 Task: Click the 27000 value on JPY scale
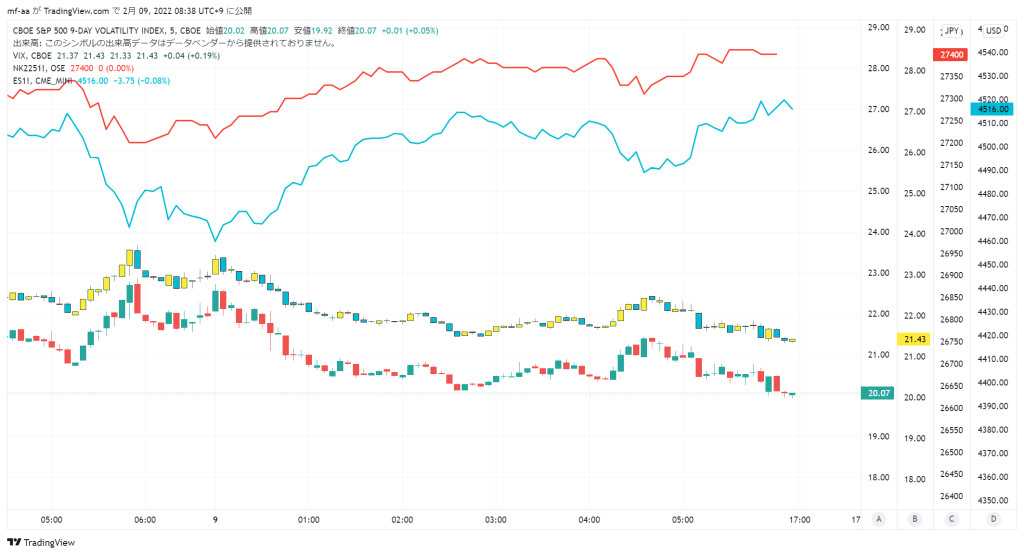pyautogui.click(x=952, y=231)
